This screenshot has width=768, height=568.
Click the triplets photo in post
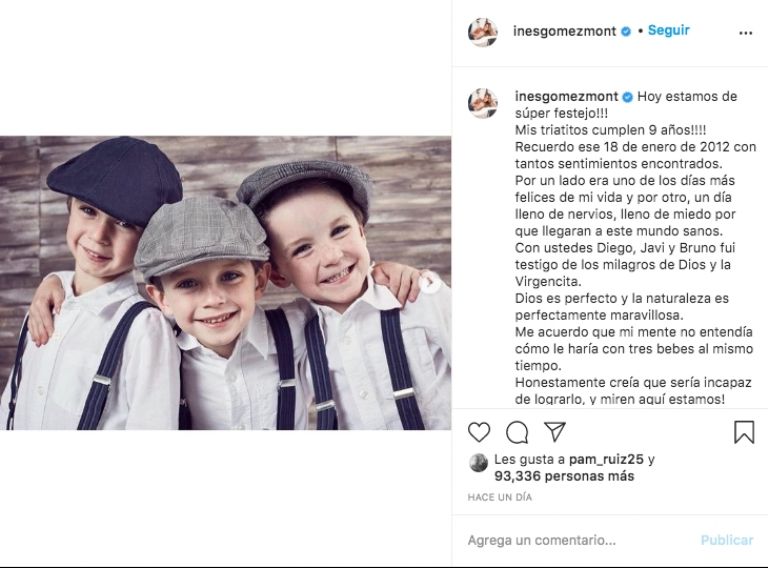pos(225,283)
